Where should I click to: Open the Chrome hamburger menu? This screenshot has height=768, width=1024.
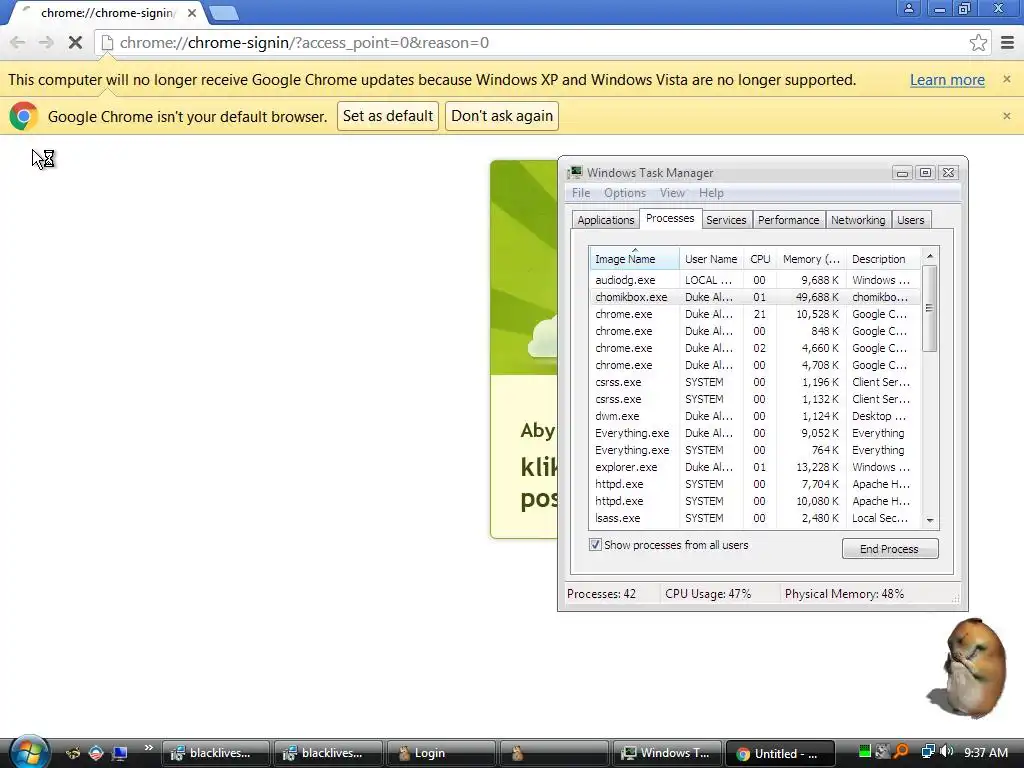point(1008,43)
